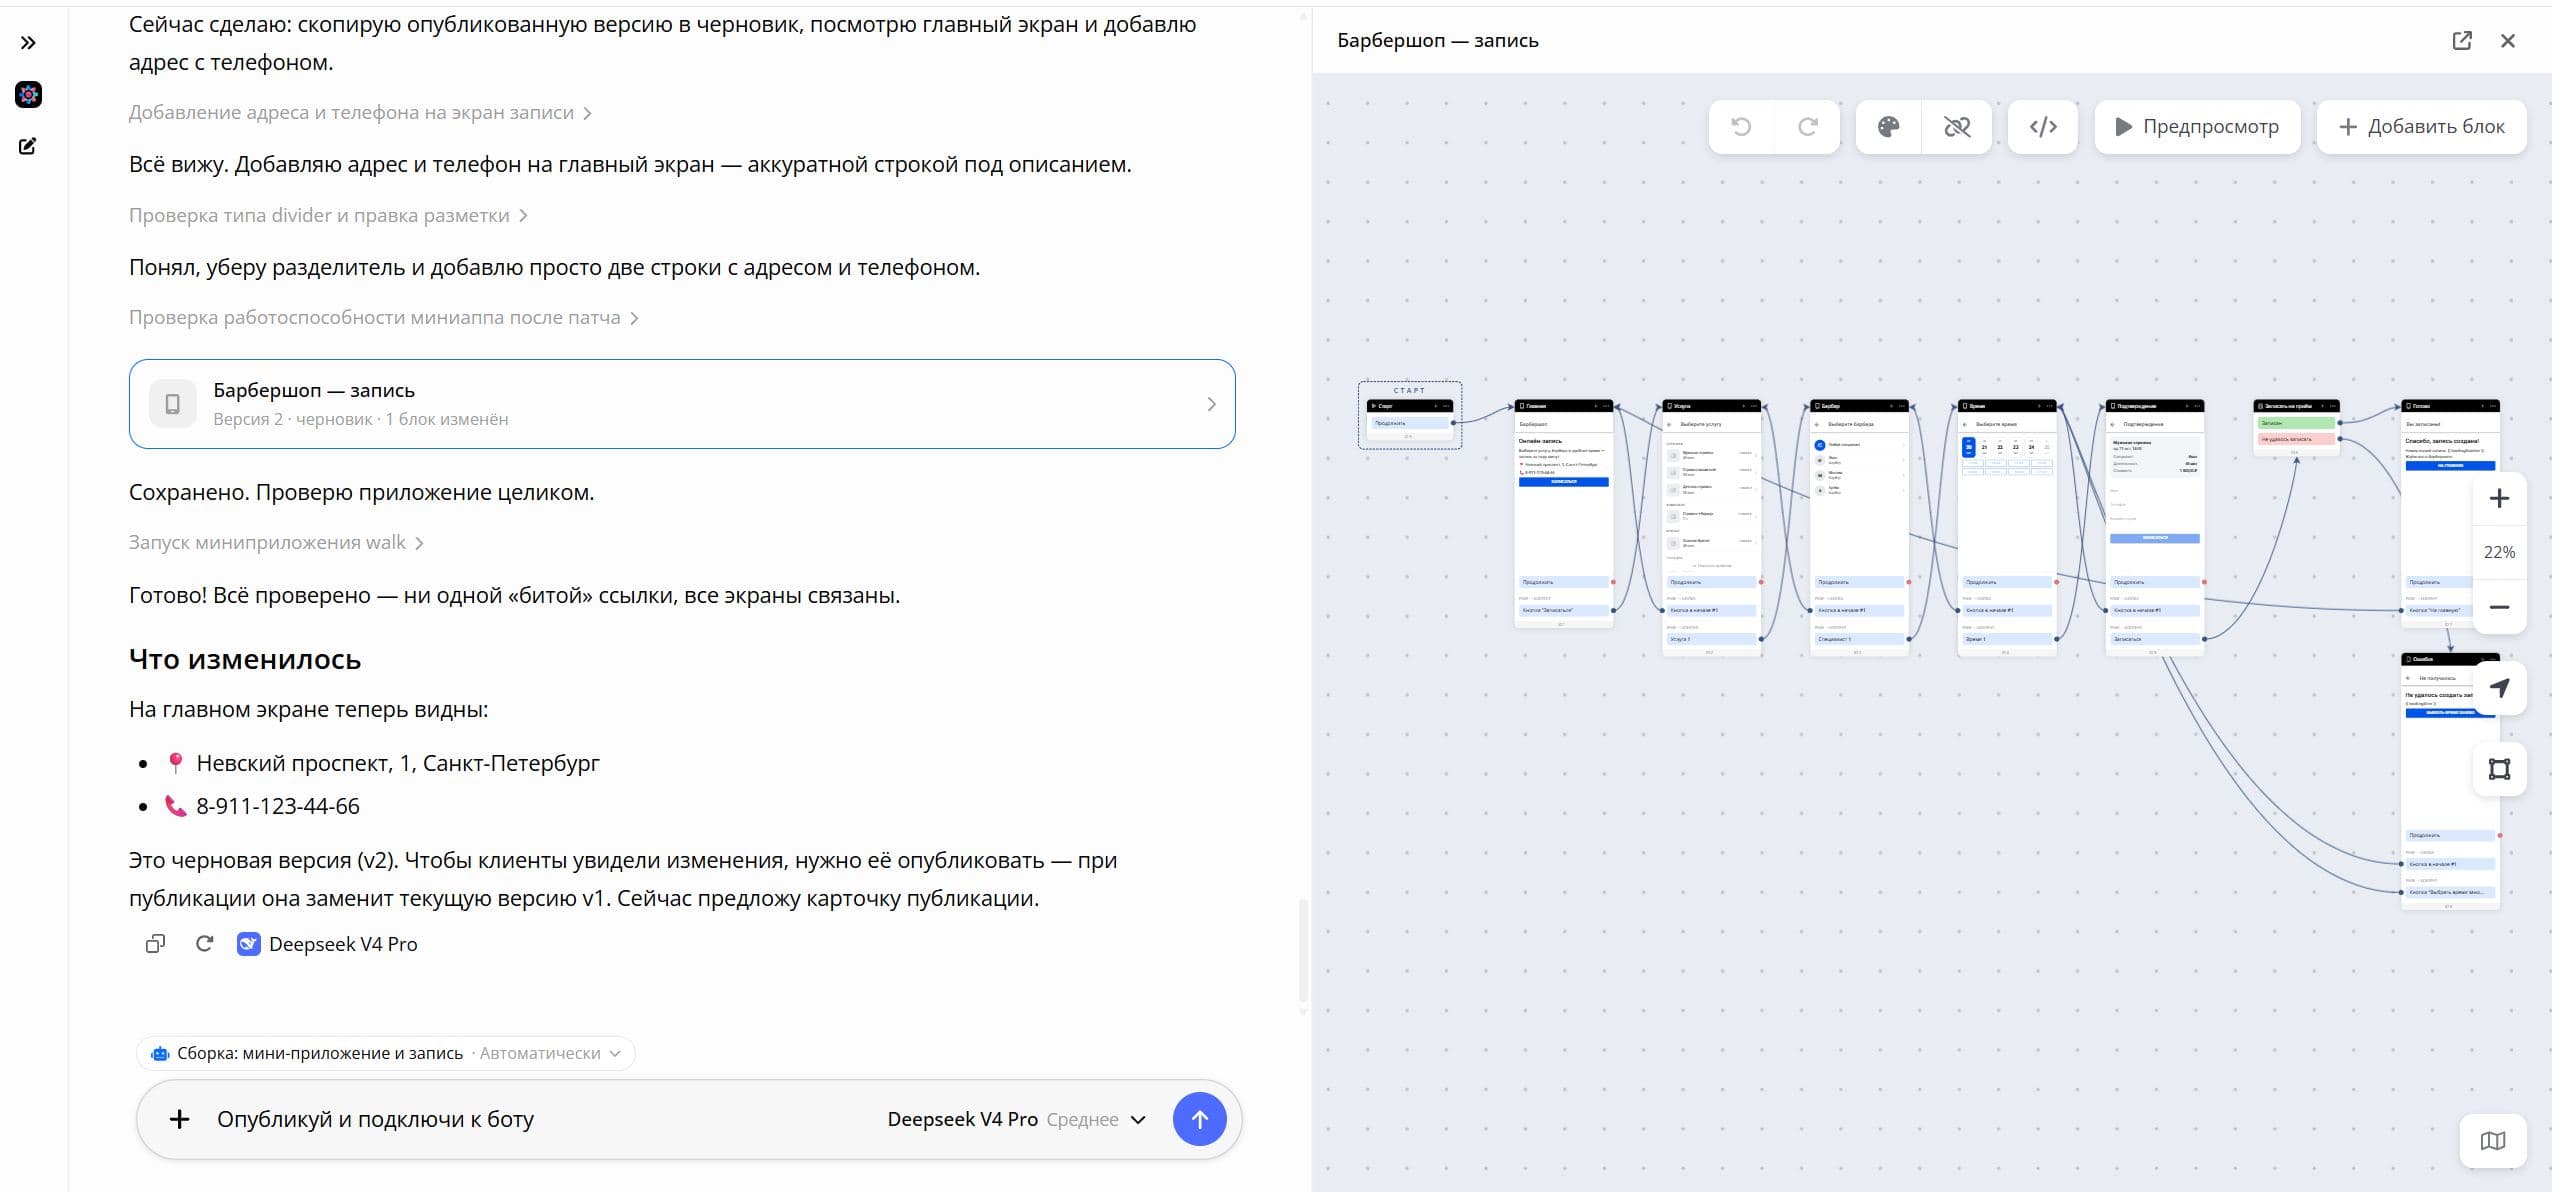Image resolution: width=2552 pixels, height=1192 pixels.
Task: Regenerate the assistant response
Action: pyautogui.click(x=205, y=944)
